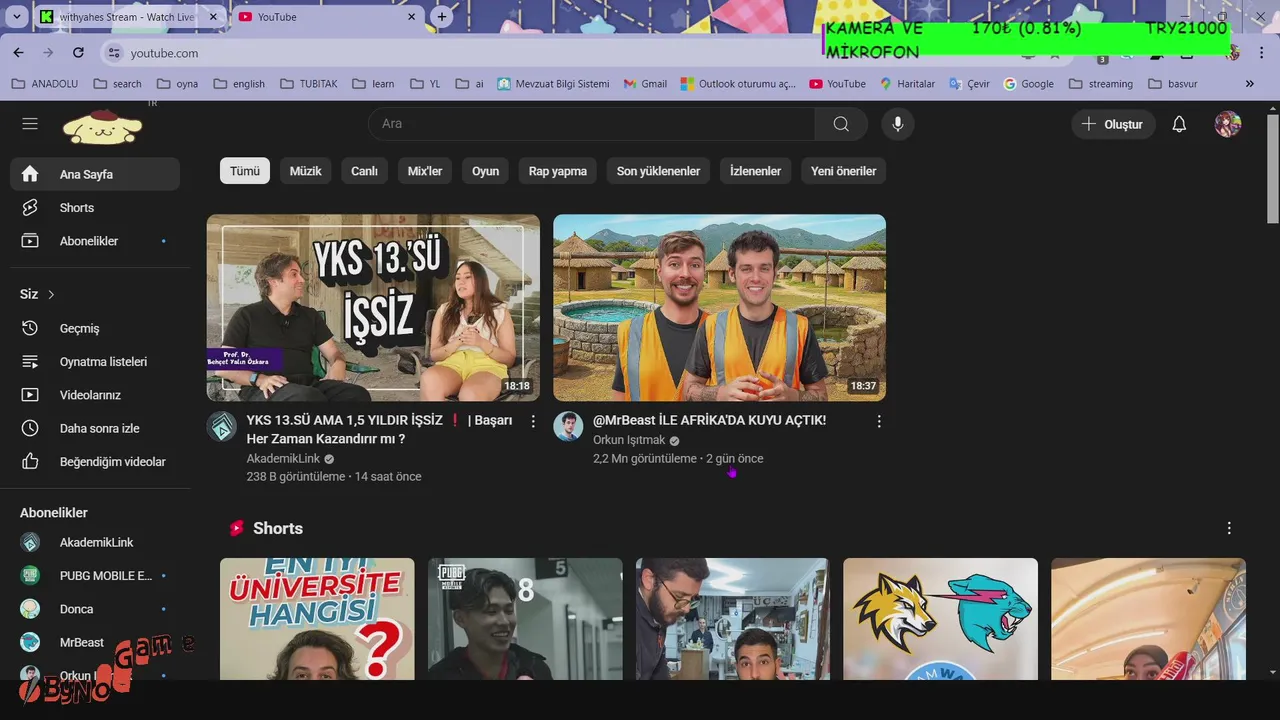1280x720 pixels.
Task: Click the Ara search field
Action: coord(592,124)
